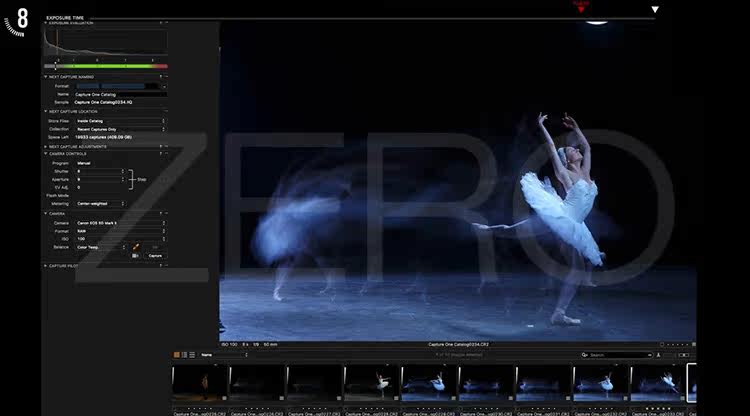Screen dimensions: 750x416
Task: Open Capture Pilot help icon
Action: (x=161, y=265)
